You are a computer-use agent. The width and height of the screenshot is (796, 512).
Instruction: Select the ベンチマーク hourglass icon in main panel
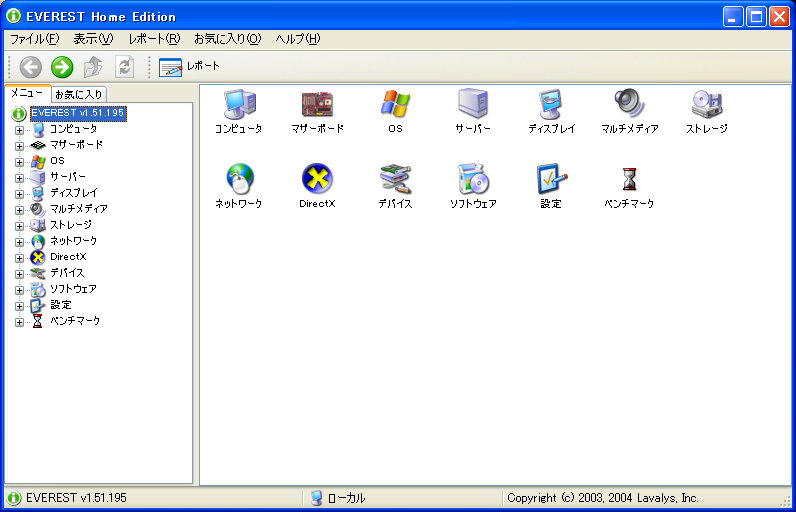[x=629, y=179]
